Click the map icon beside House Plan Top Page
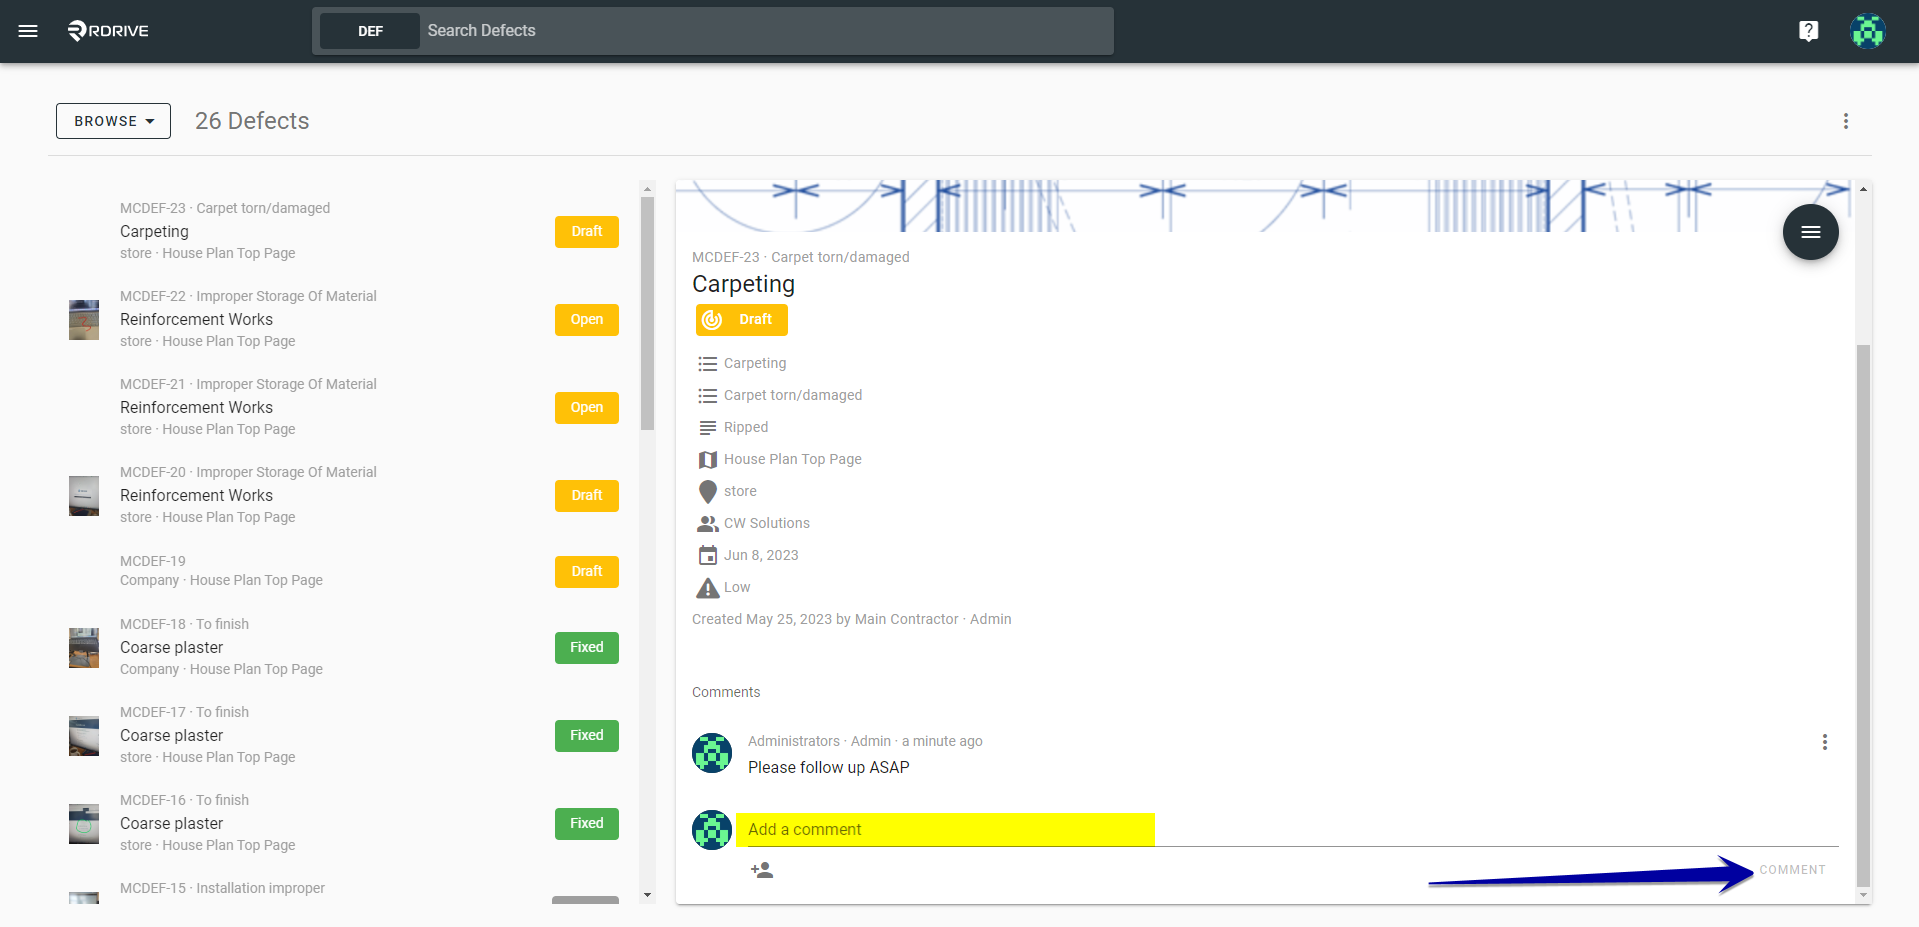 [x=708, y=460]
